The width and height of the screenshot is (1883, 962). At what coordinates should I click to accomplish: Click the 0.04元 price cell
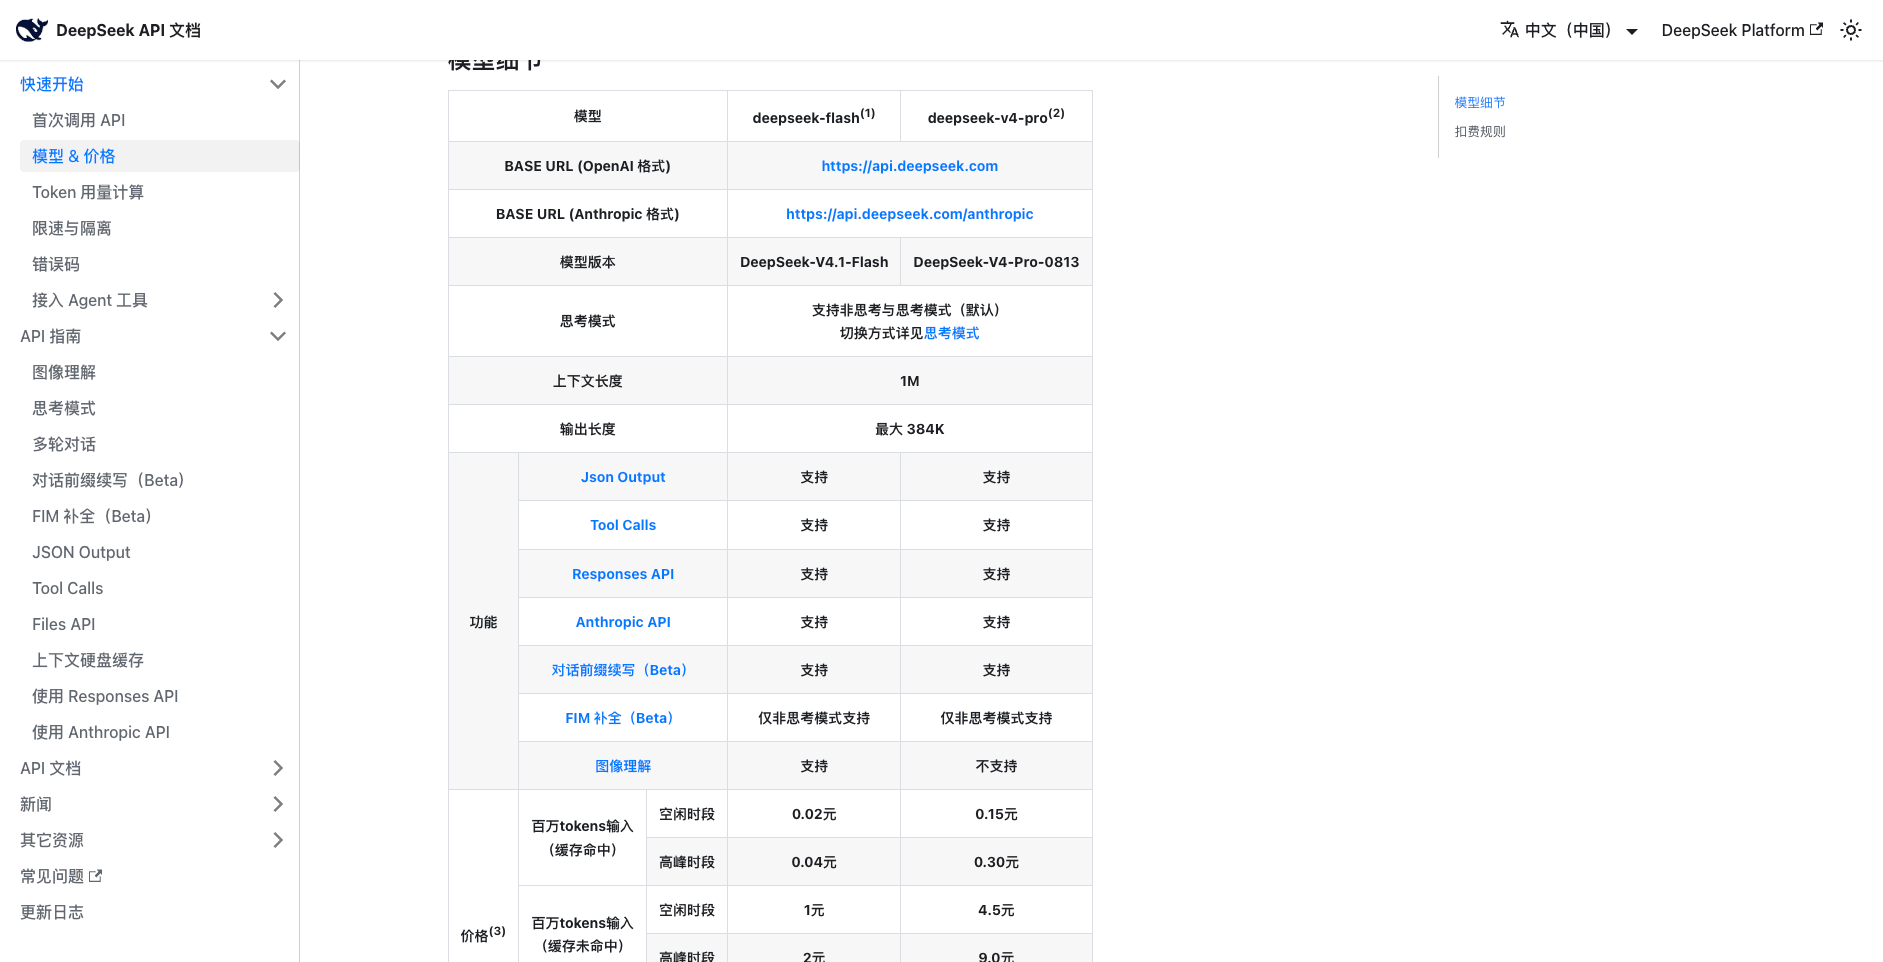814,862
